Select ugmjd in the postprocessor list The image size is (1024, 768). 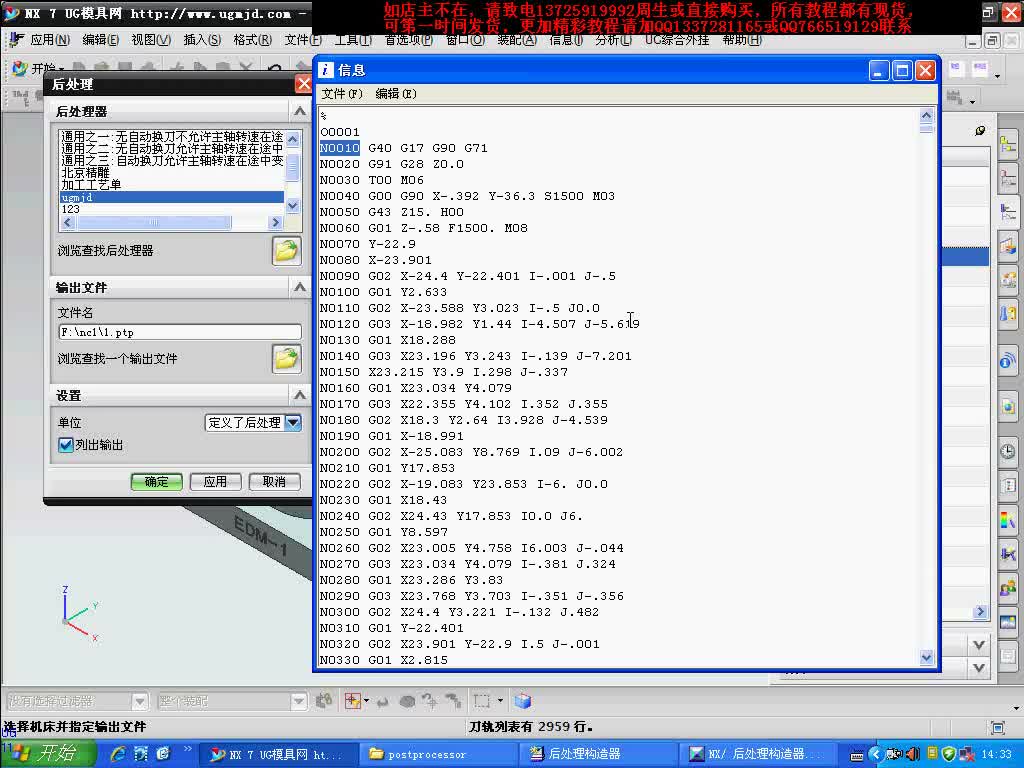click(x=172, y=197)
